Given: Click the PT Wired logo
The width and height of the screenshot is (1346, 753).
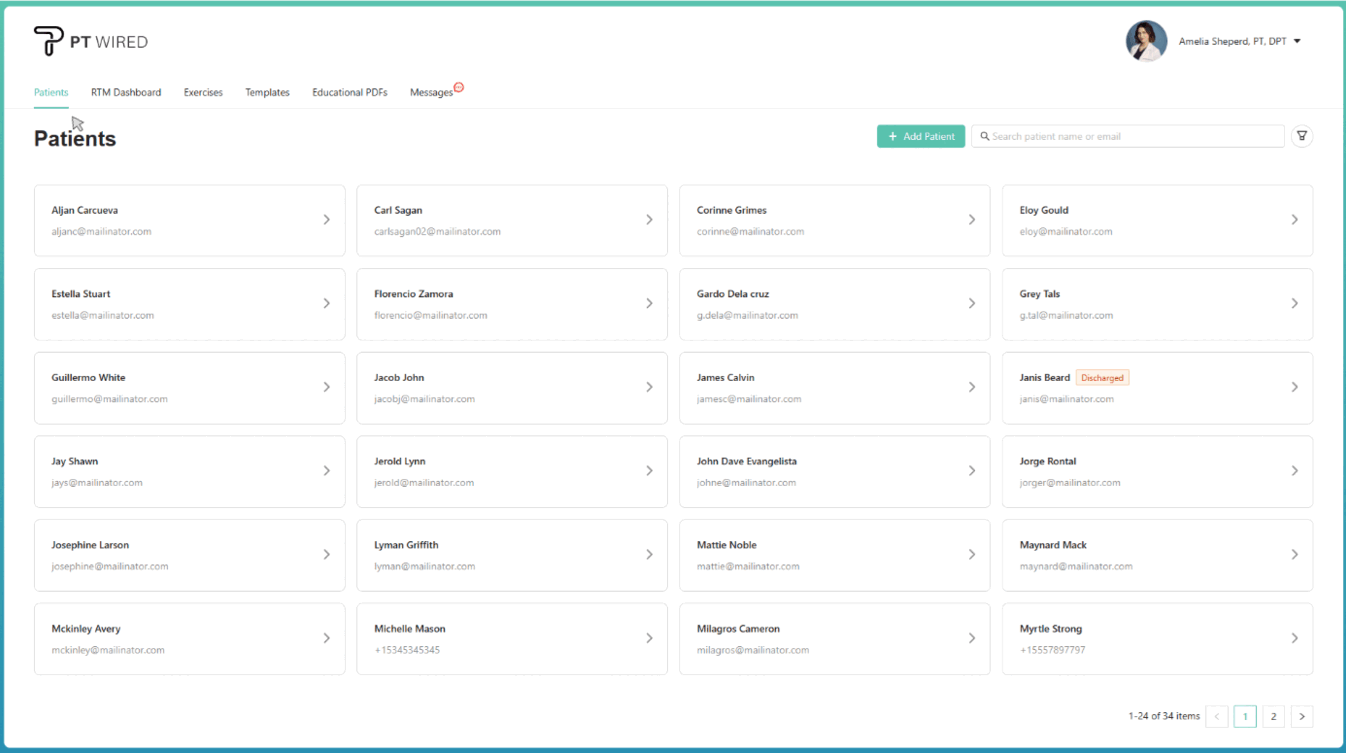Looking at the screenshot, I should click(90, 41).
